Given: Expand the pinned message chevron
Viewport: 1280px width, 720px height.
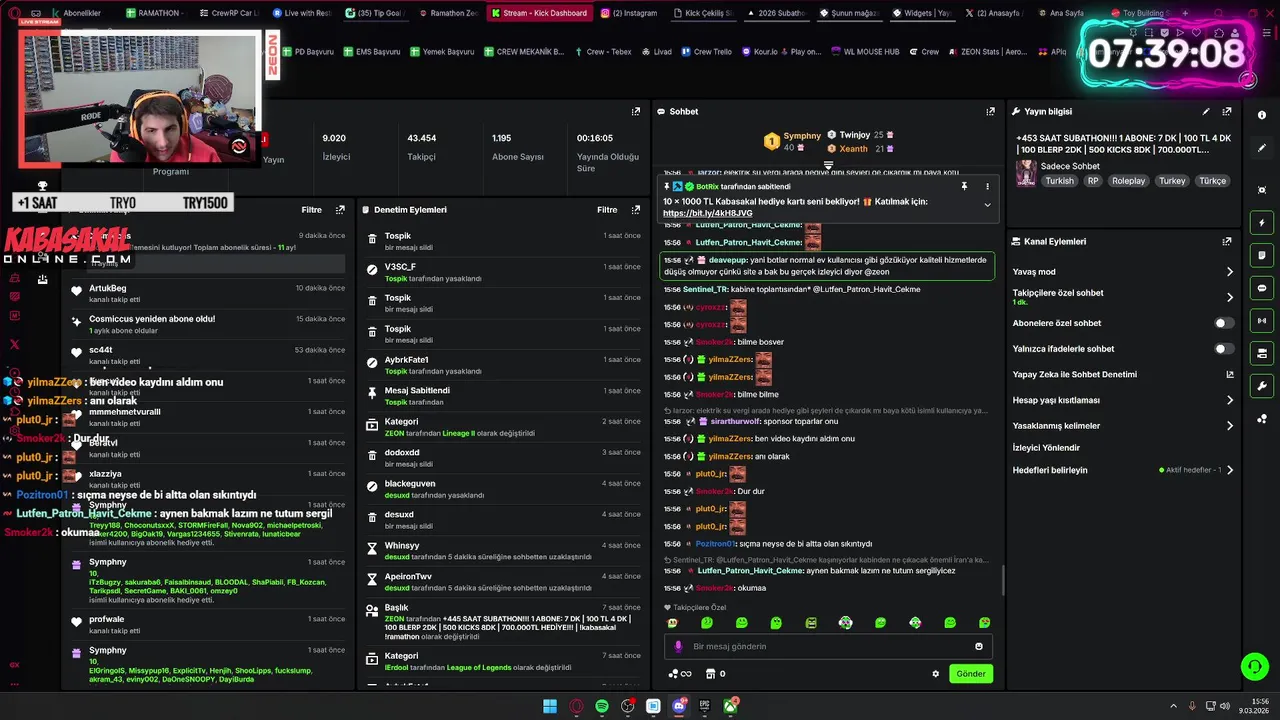Looking at the screenshot, I should [x=987, y=205].
